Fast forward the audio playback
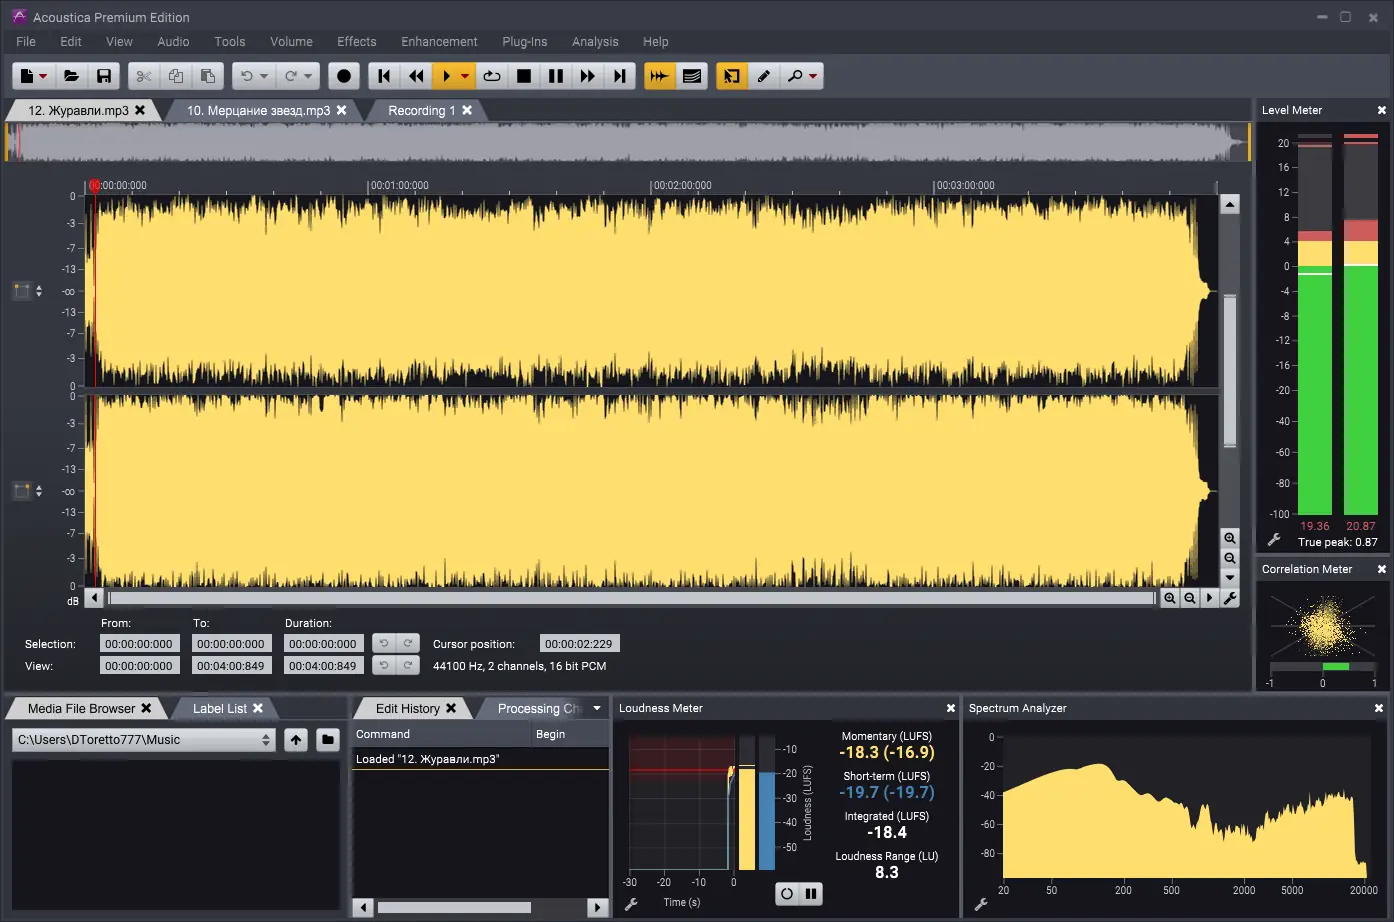The width and height of the screenshot is (1394, 922). coord(588,76)
